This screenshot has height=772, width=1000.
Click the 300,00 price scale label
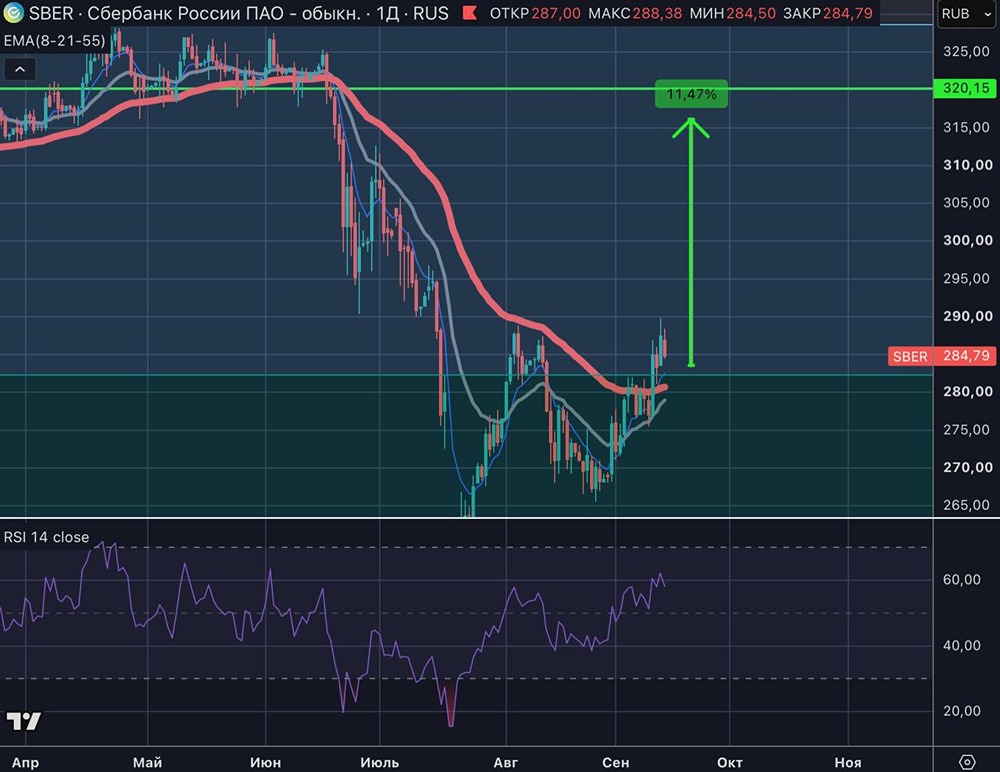pos(967,241)
